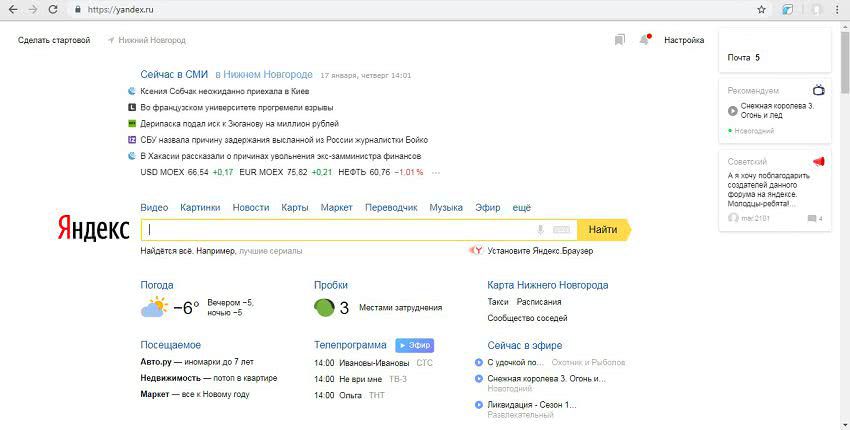This screenshot has height=430, width=850.
Task: Open the Почта mail link
Action: (x=739, y=58)
